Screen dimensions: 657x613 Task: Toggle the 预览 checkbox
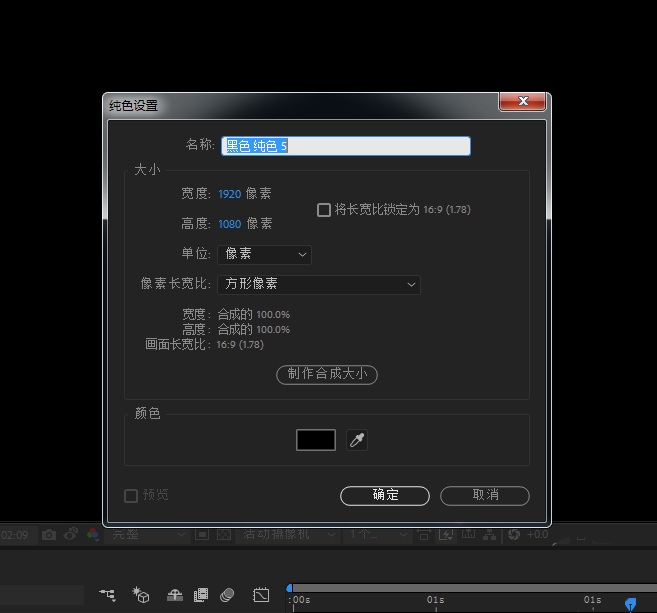tap(130, 495)
